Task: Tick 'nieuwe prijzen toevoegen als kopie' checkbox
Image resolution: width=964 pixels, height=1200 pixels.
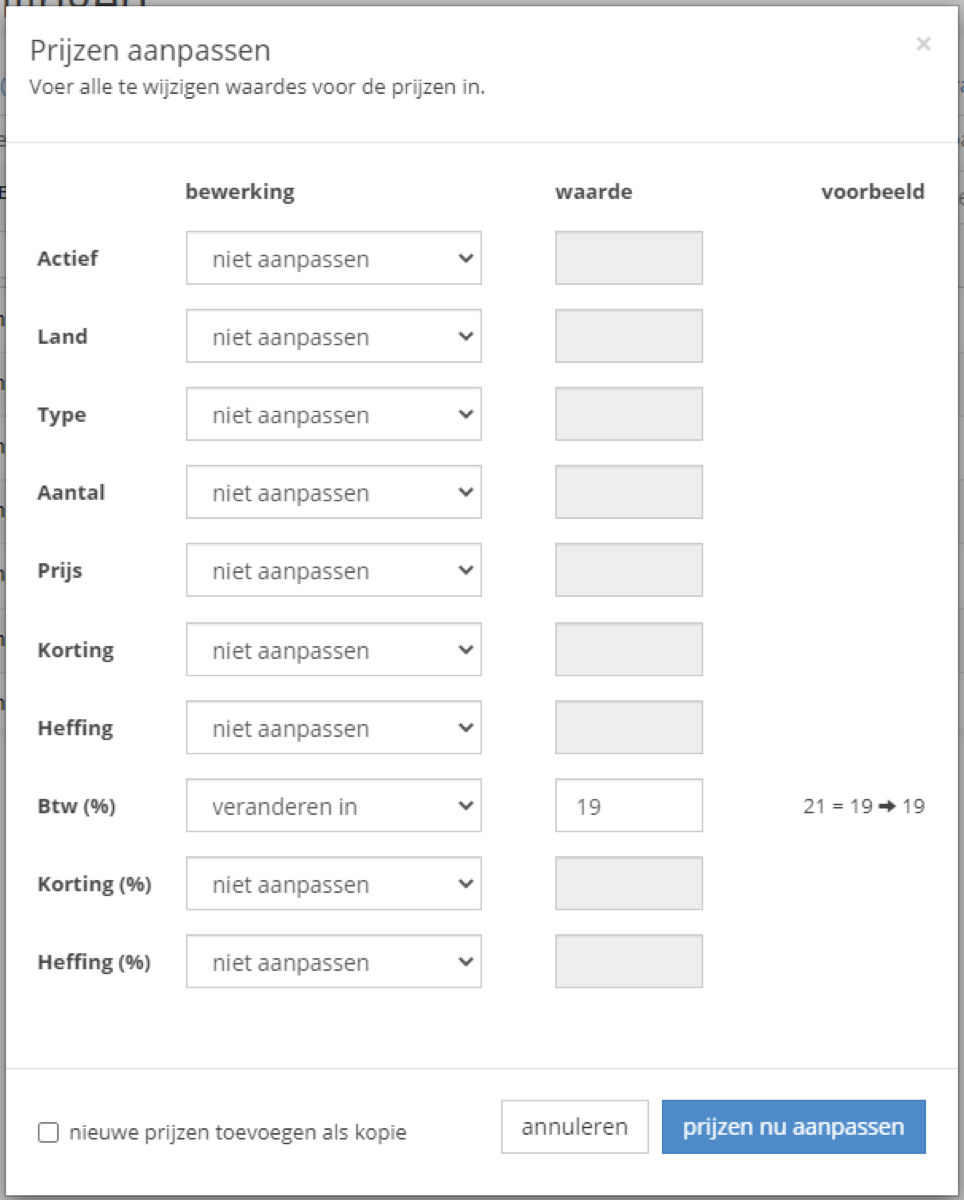Action: click(48, 1133)
